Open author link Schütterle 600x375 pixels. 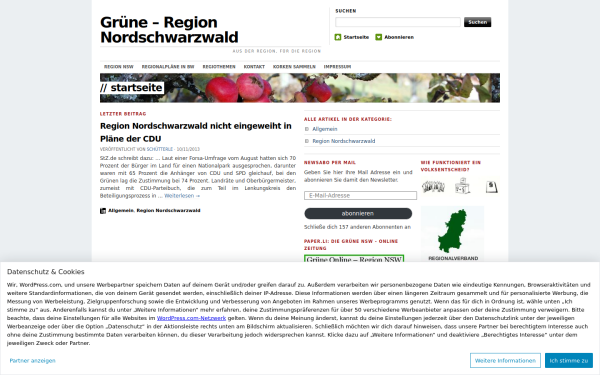tap(160, 149)
